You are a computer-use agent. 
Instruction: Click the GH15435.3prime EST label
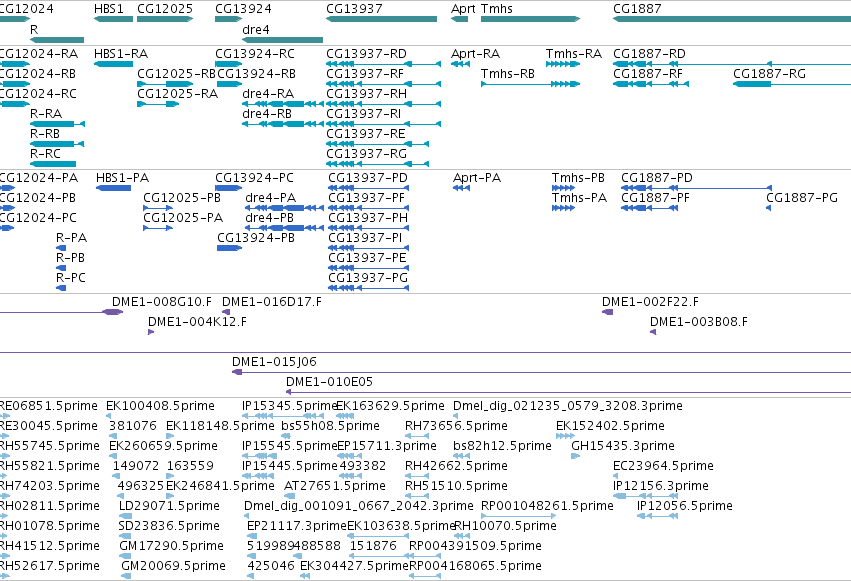pos(623,446)
